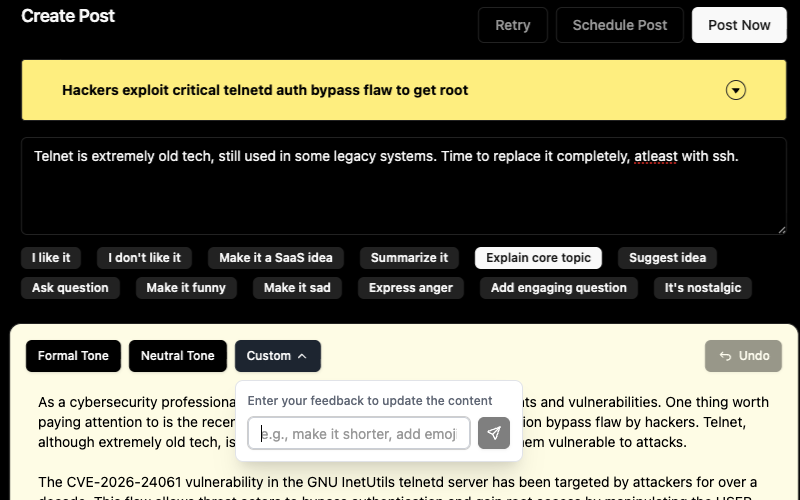Select the Make it funny chip

tap(186, 288)
